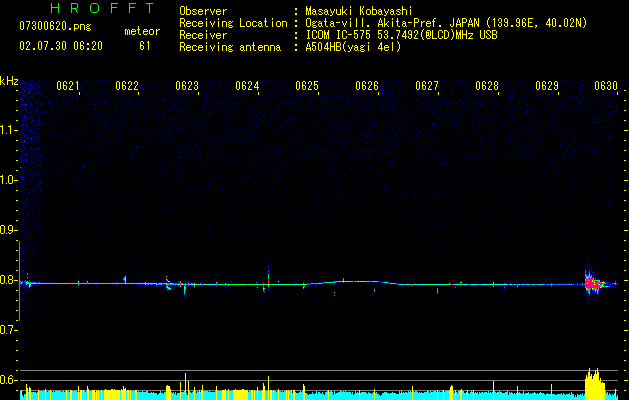Click the 1.1 kHz frequency label
The width and height of the screenshot is (629, 400).
point(8,130)
